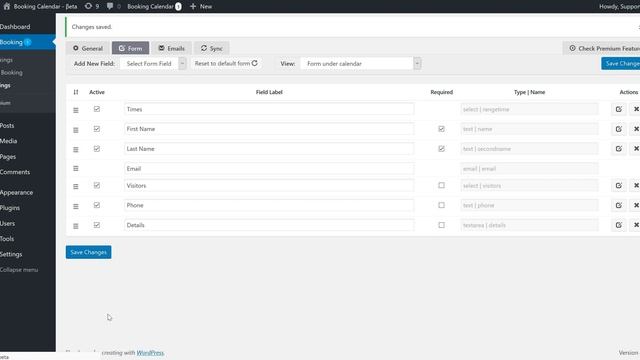Viewport: 640px width, 360px height.
Task: Toggle the Active checkbox for Last Name
Action: (97, 149)
